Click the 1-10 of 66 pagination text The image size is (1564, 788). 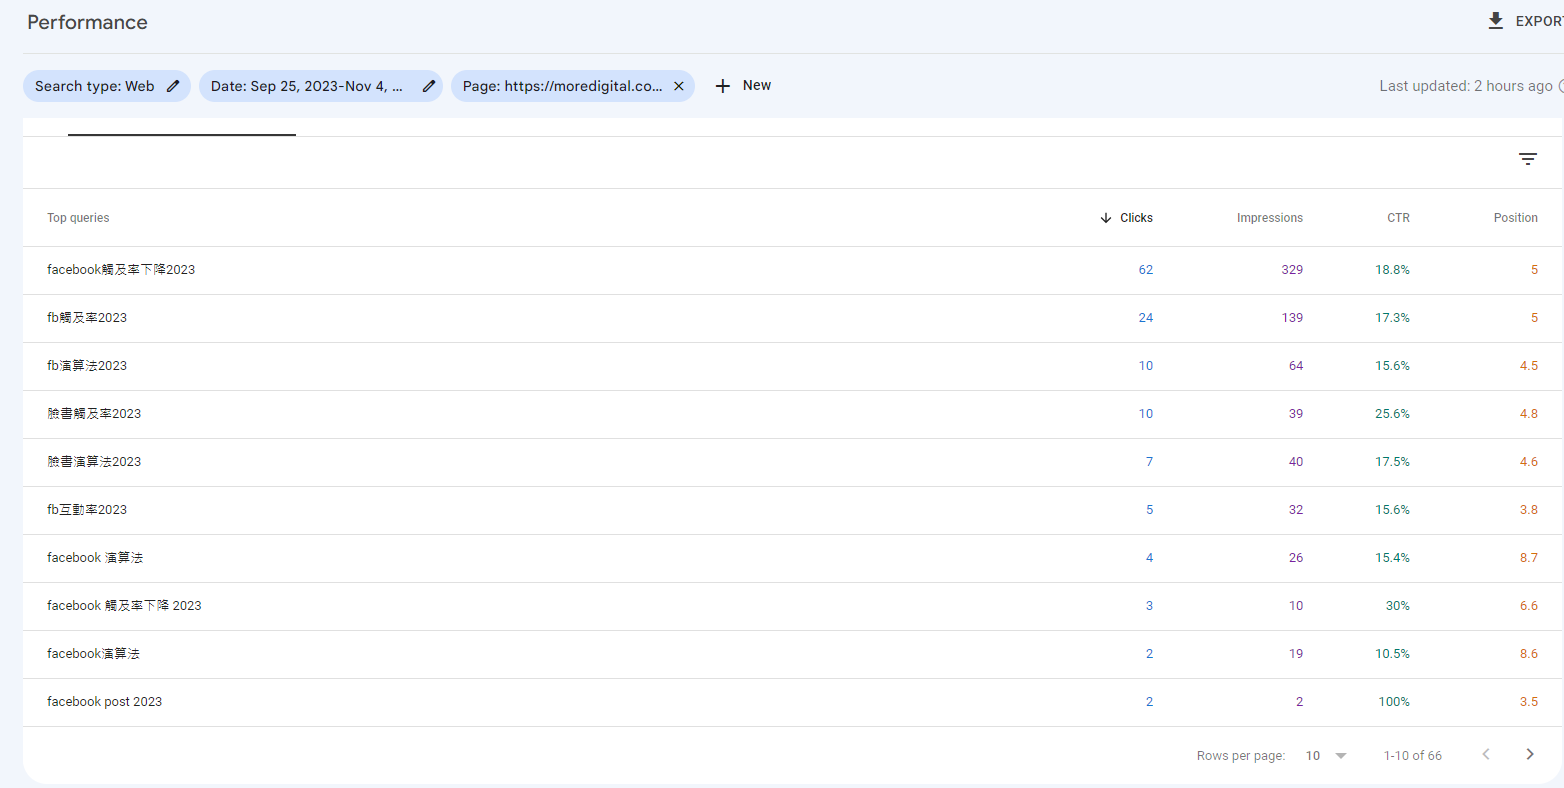pos(1413,756)
